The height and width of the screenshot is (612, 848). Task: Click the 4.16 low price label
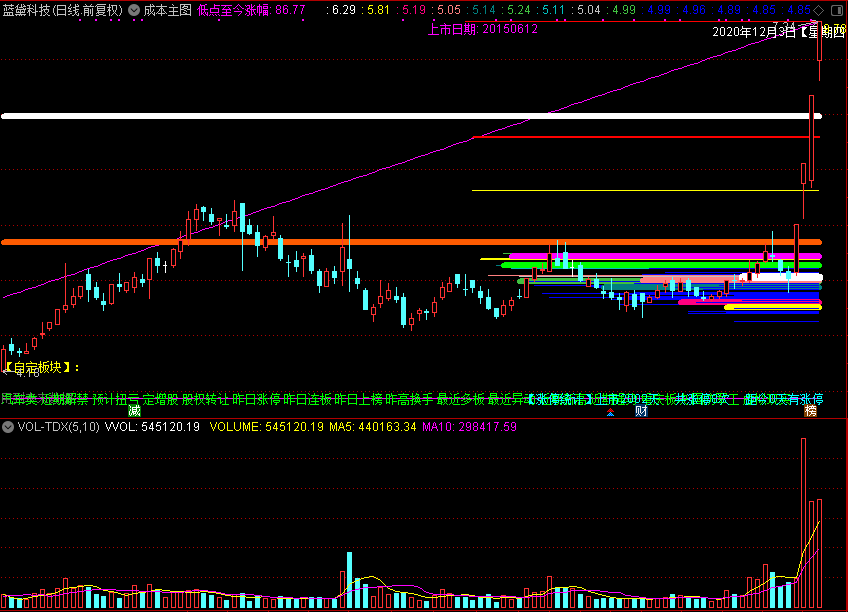[x=27, y=373]
